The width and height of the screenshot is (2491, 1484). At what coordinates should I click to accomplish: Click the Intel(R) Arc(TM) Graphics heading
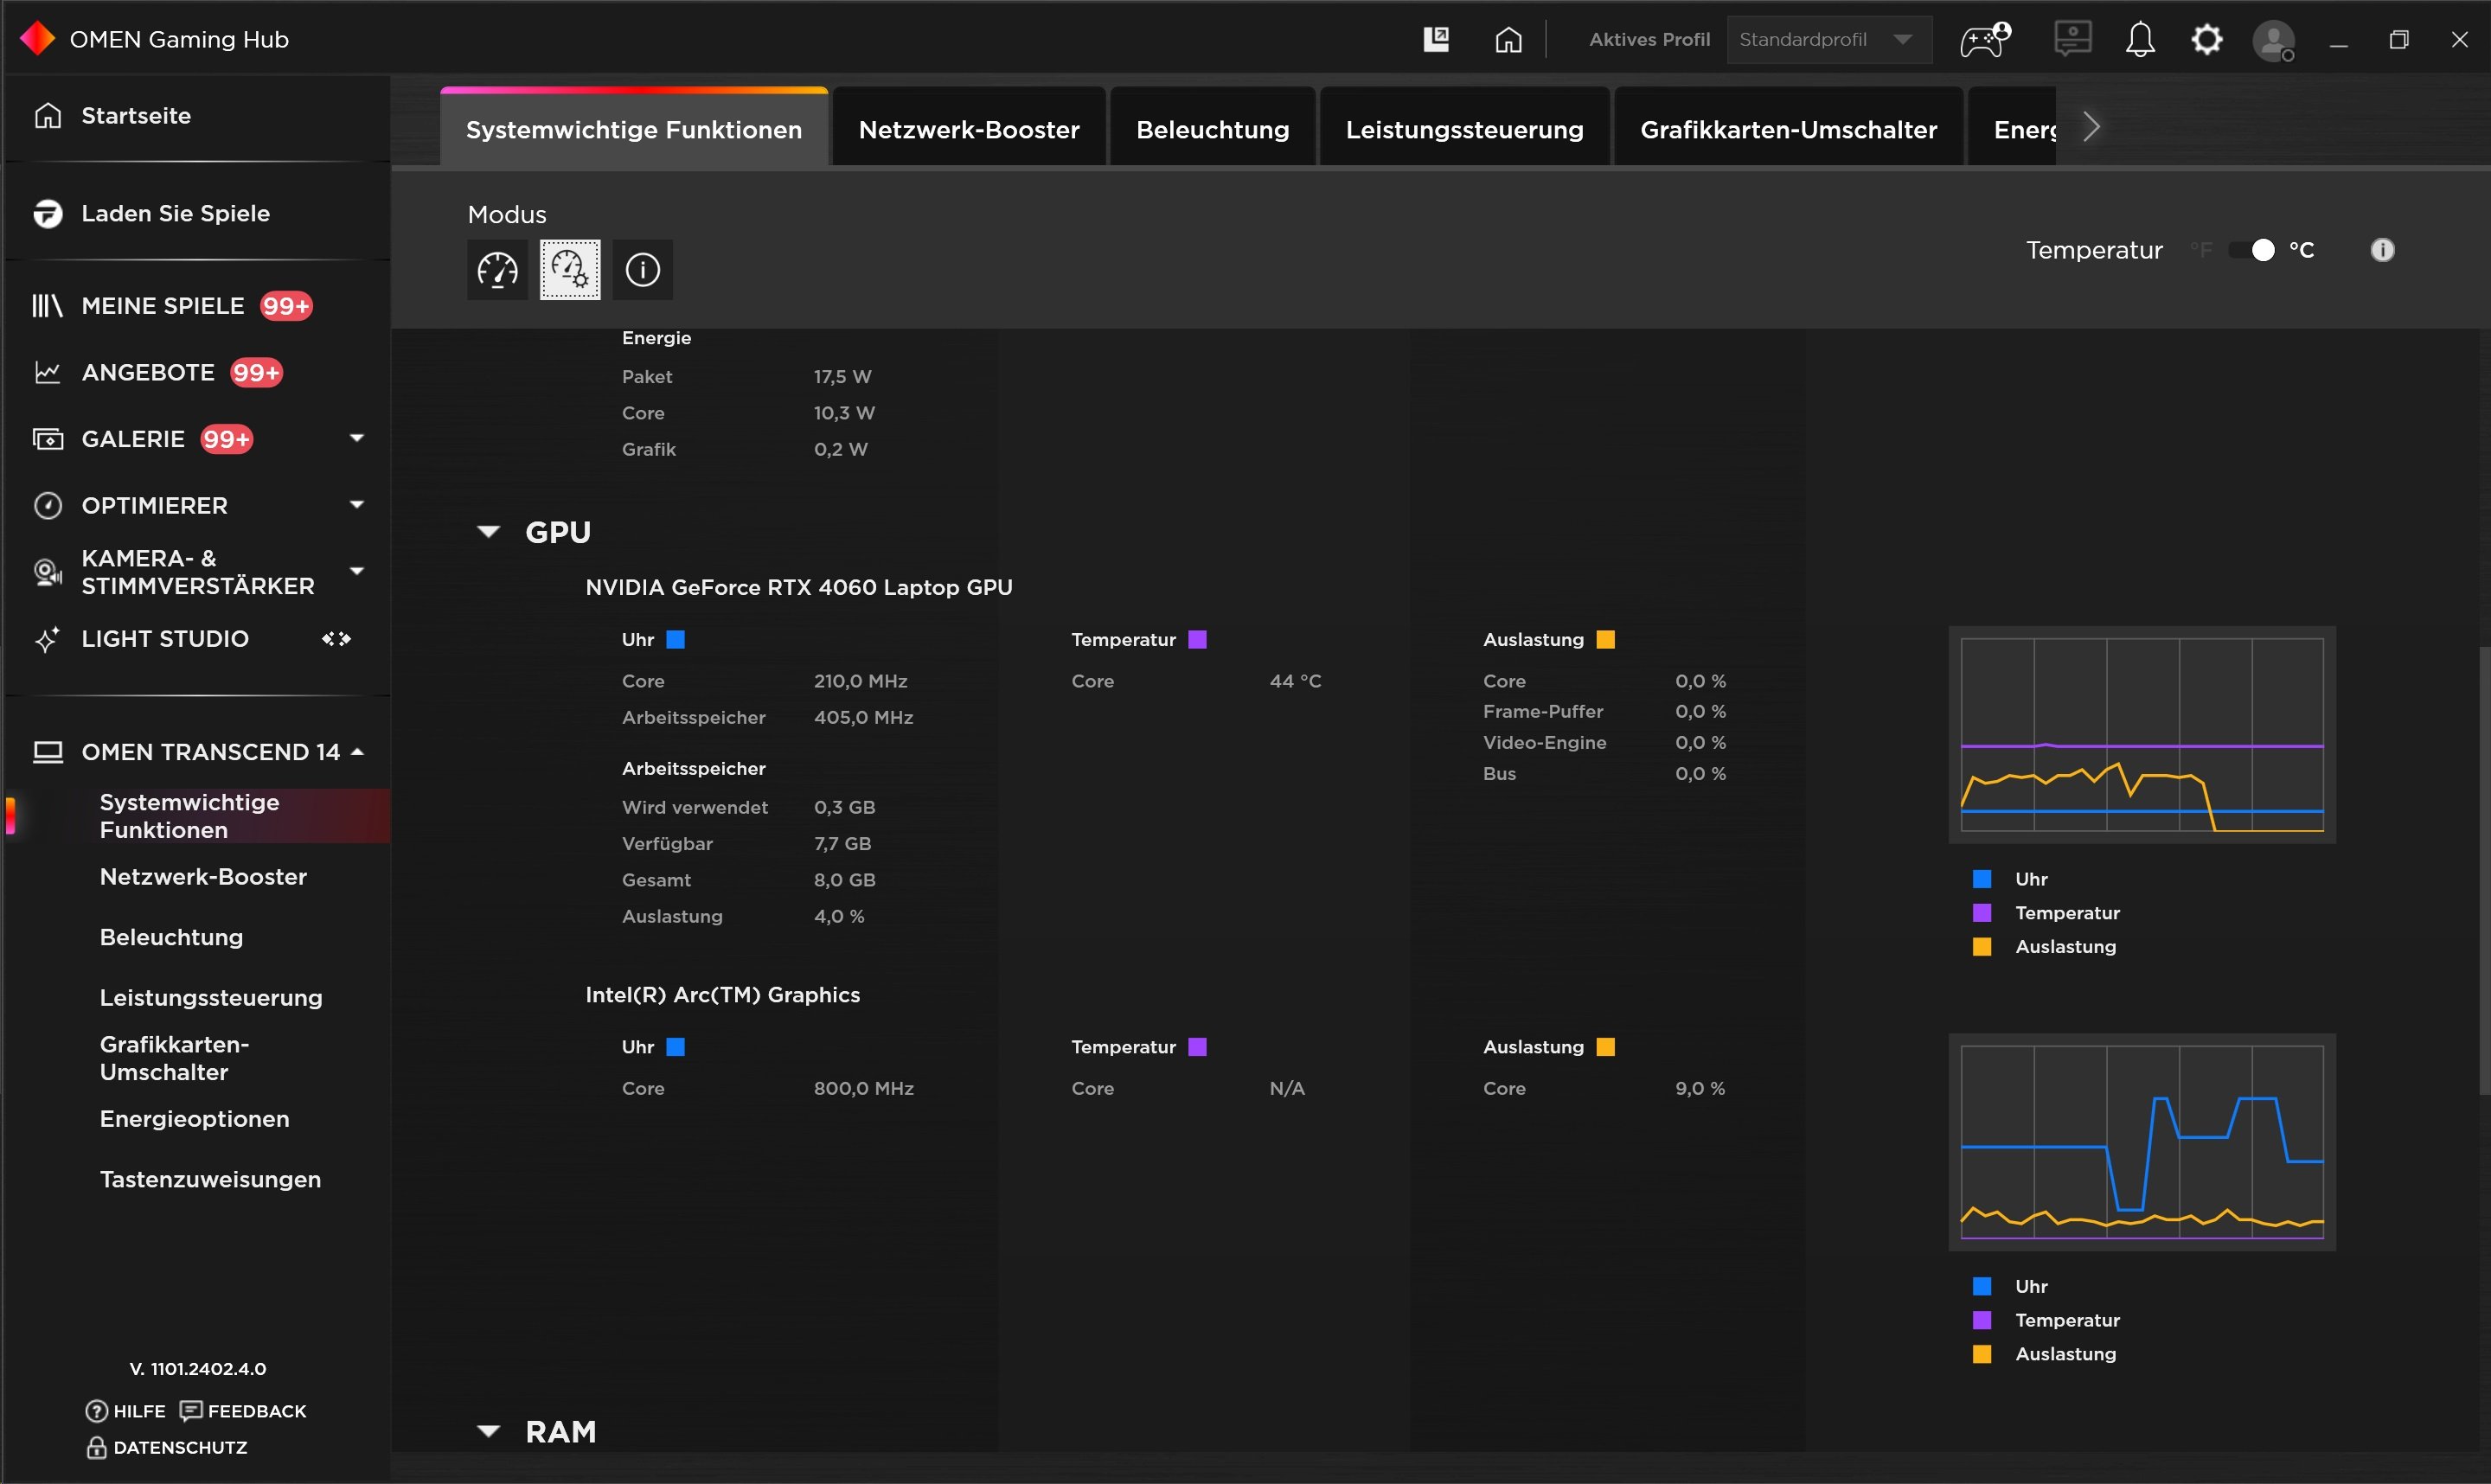pos(722,994)
